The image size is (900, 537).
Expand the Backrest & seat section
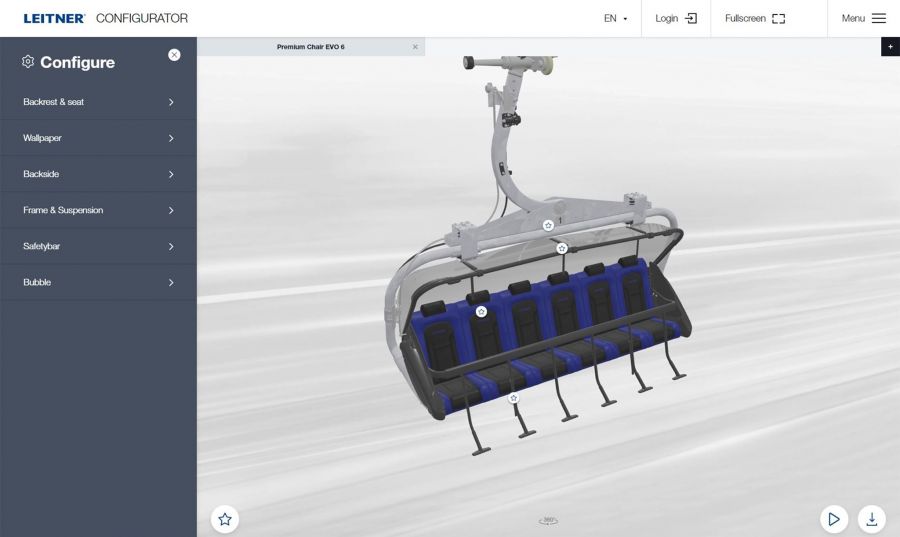(98, 102)
